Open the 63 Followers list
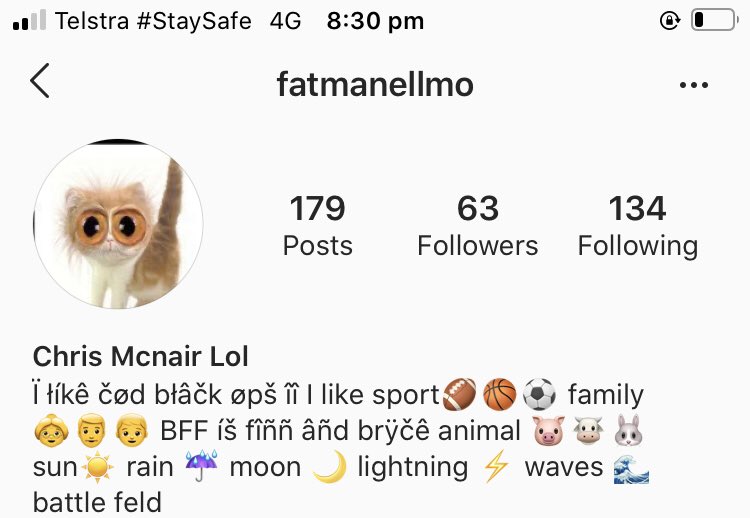This screenshot has height=518, width=750. pyautogui.click(x=477, y=225)
